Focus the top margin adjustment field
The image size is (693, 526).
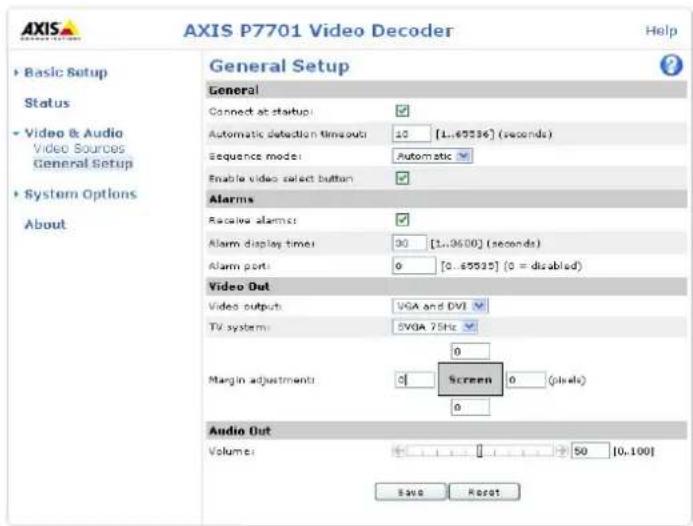click(x=470, y=351)
